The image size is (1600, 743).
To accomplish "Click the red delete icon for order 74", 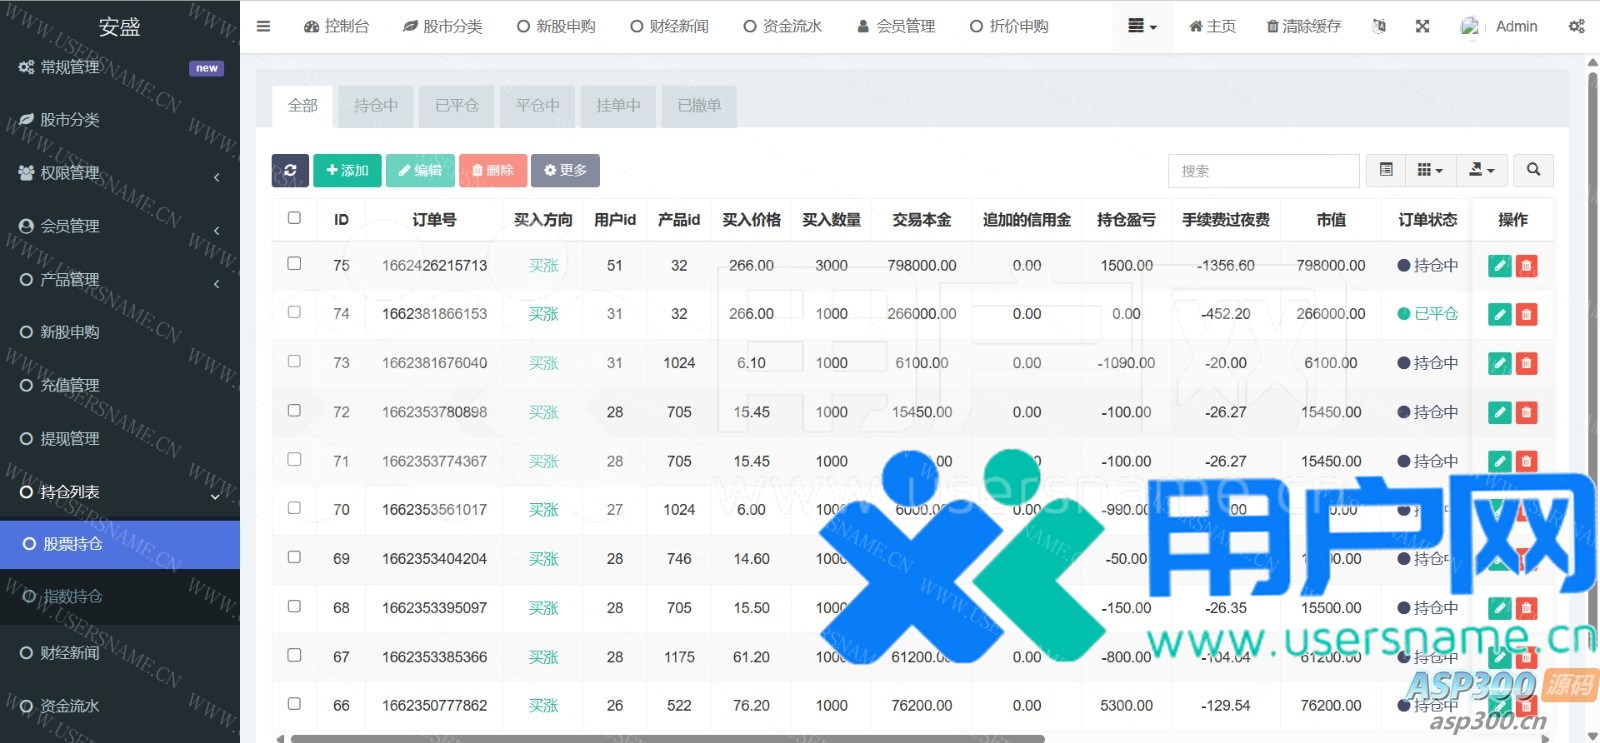I will pyautogui.click(x=1526, y=314).
